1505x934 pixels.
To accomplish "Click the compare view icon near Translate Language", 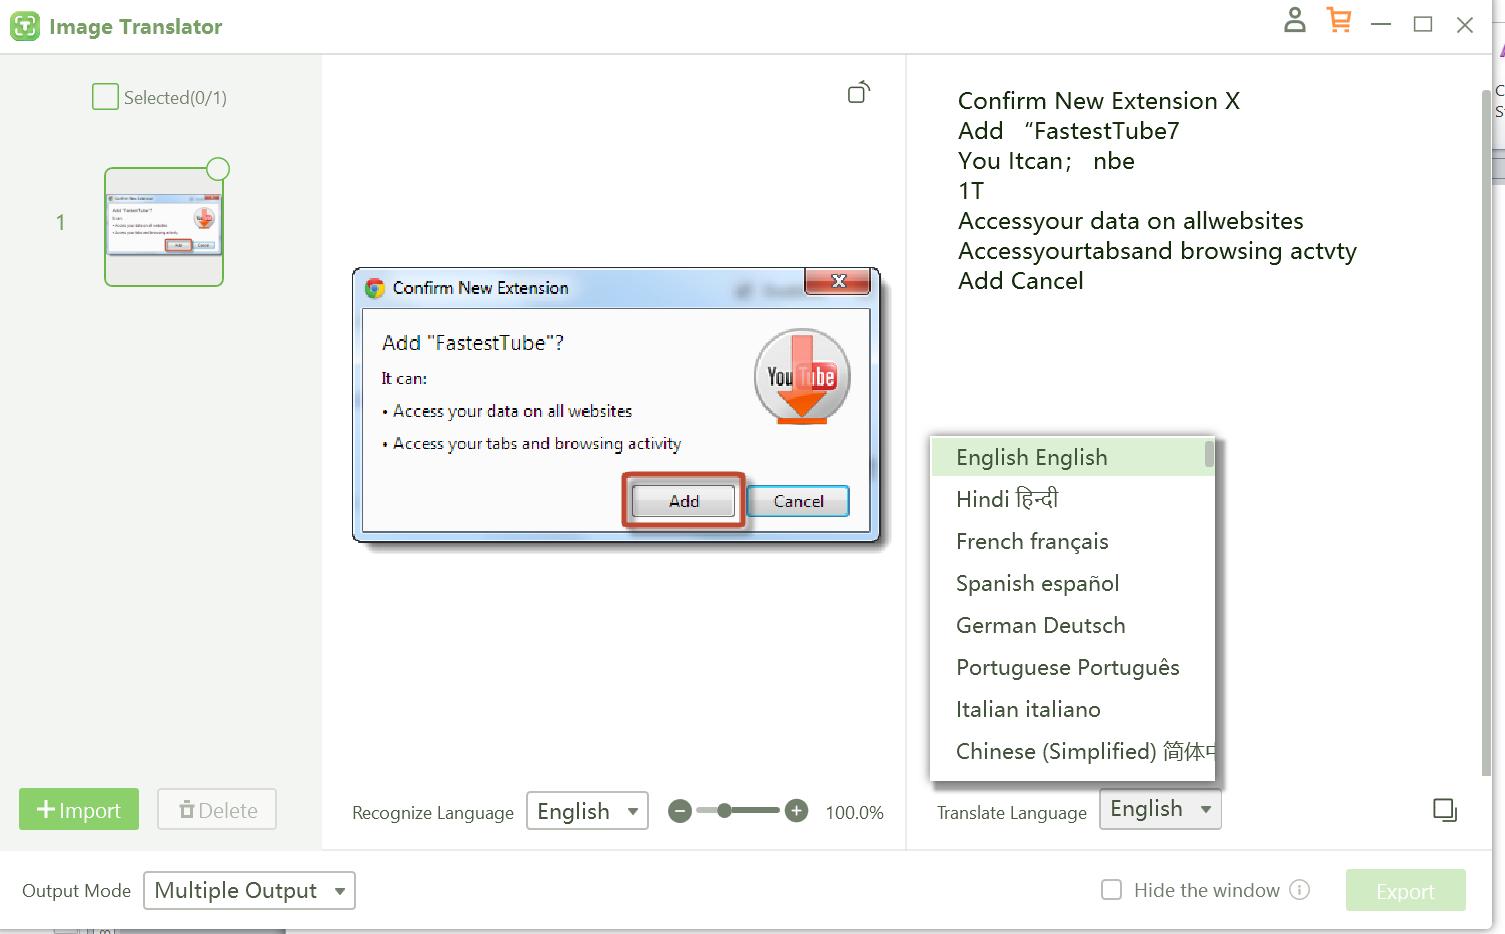I will pos(1444,810).
